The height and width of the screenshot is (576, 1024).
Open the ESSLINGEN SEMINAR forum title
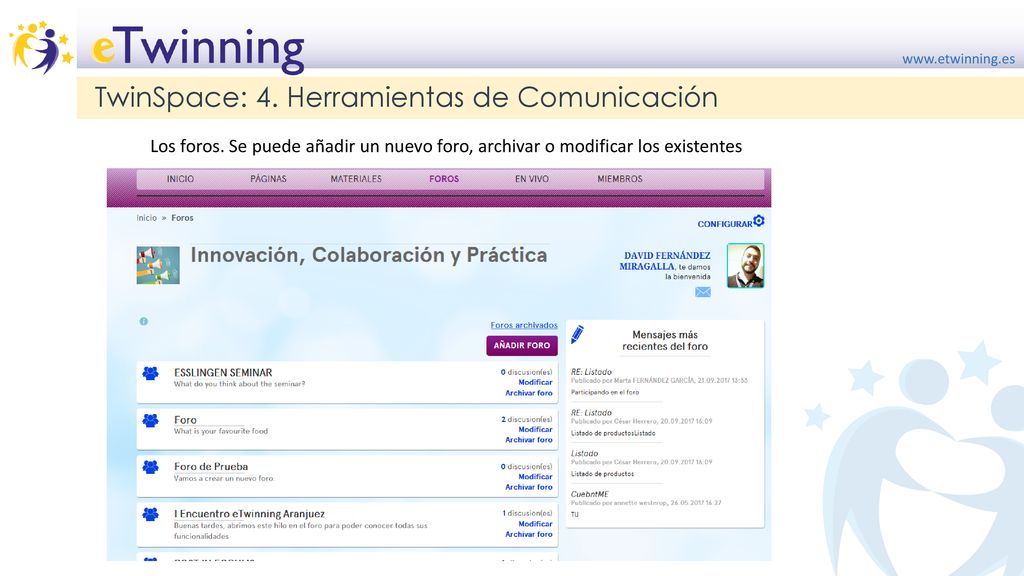pyautogui.click(x=223, y=373)
